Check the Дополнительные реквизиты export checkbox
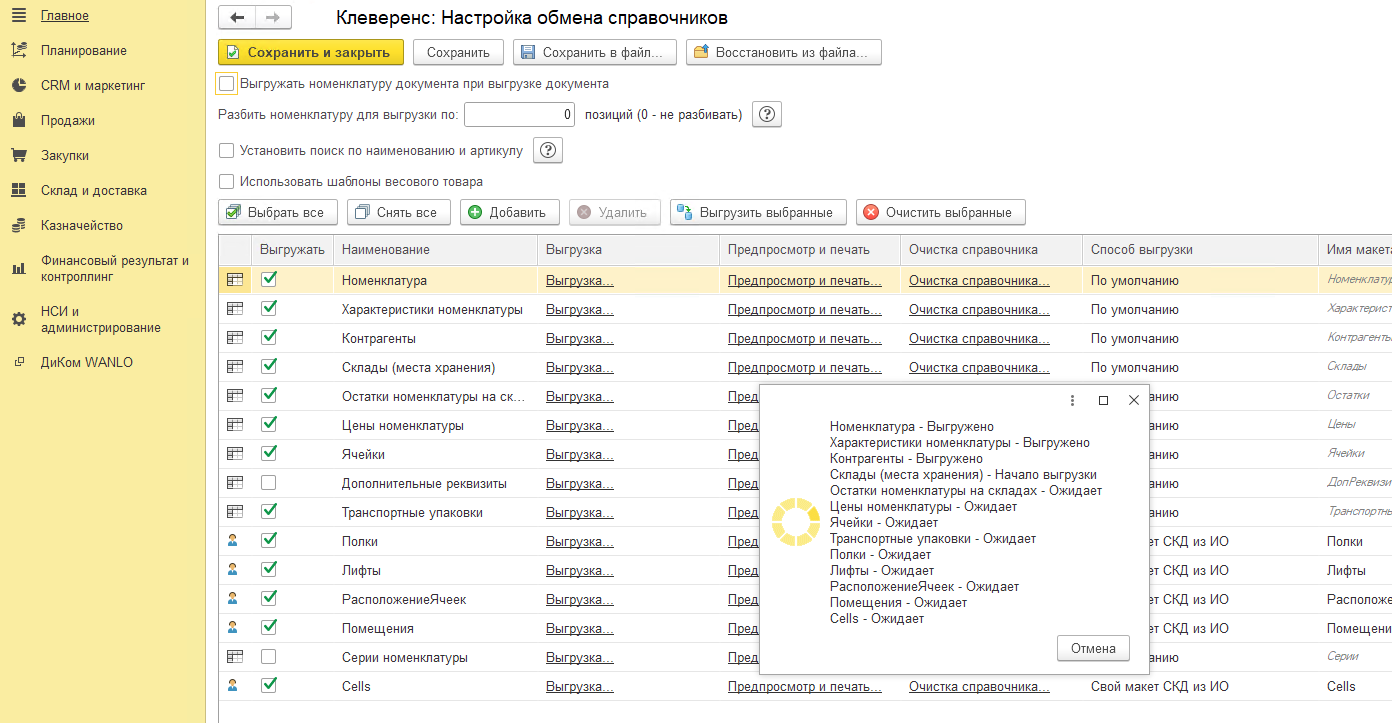The image size is (1392, 723). 268,483
